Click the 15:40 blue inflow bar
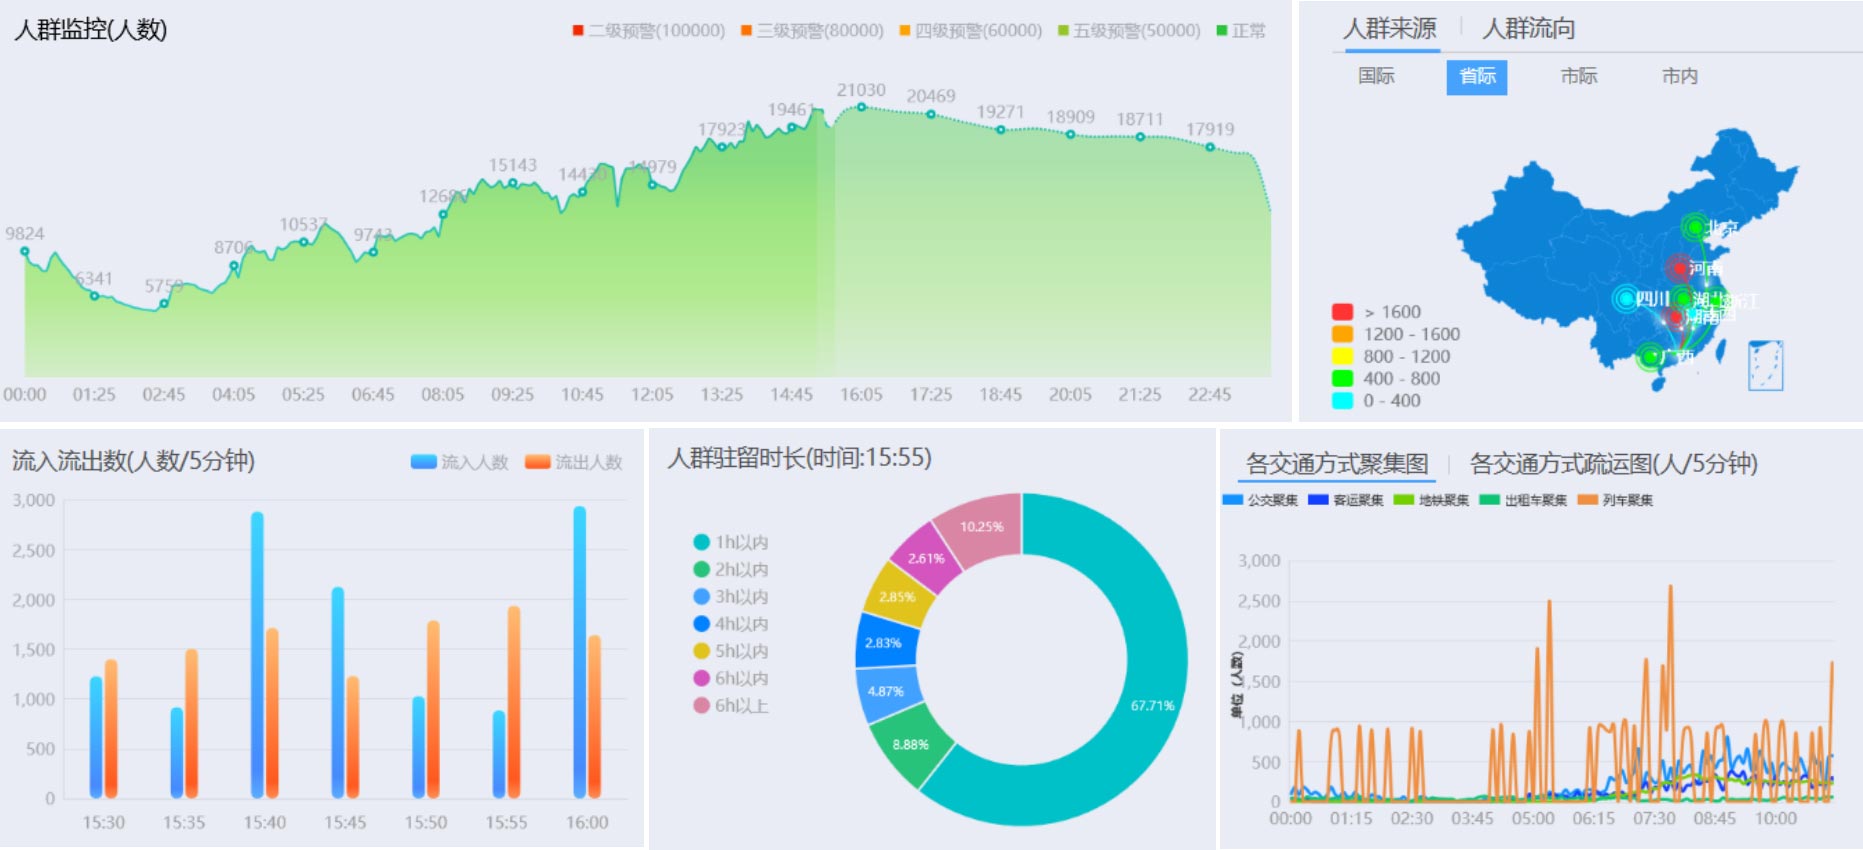 (257, 655)
